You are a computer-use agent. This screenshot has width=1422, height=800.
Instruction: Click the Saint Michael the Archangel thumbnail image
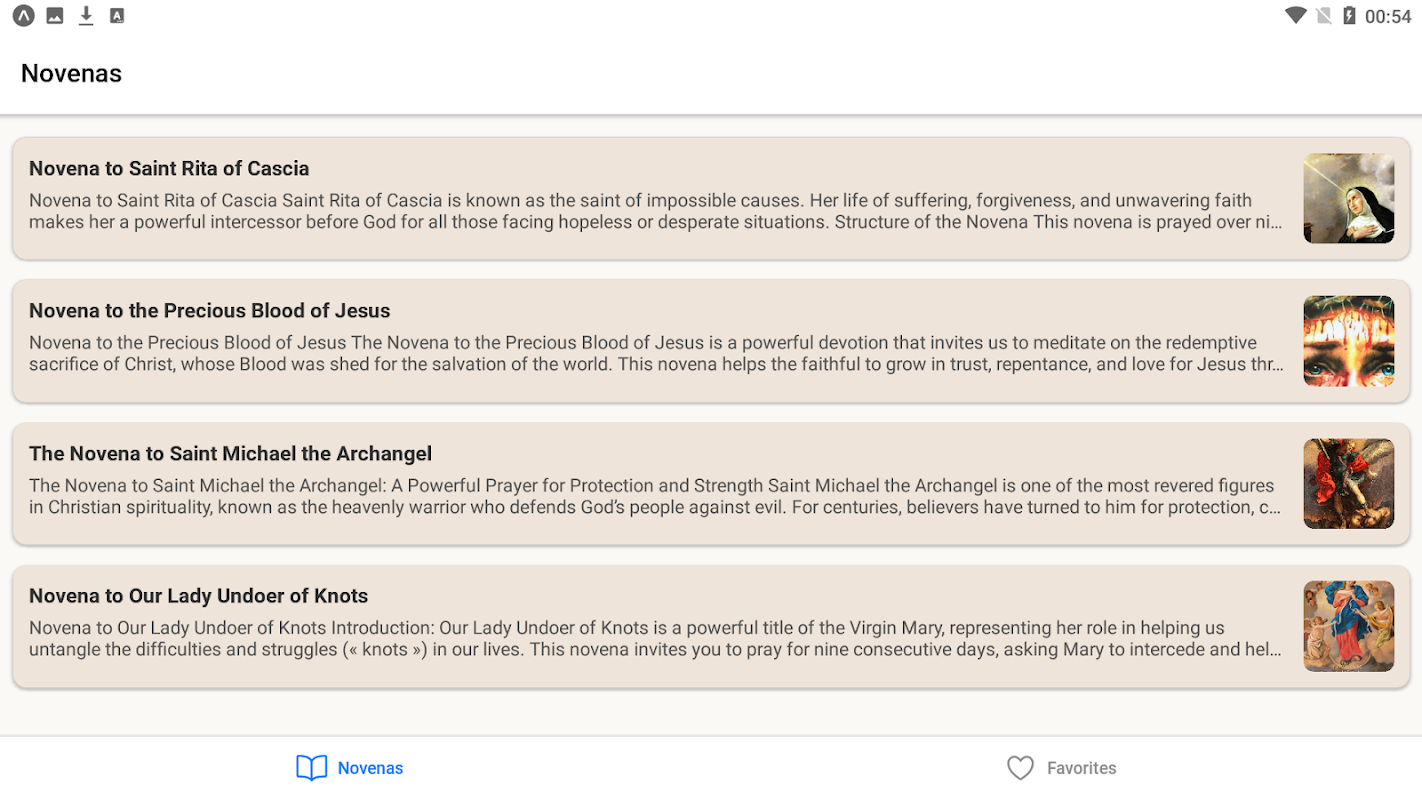pyautogui.click(x=1348, y=484)
